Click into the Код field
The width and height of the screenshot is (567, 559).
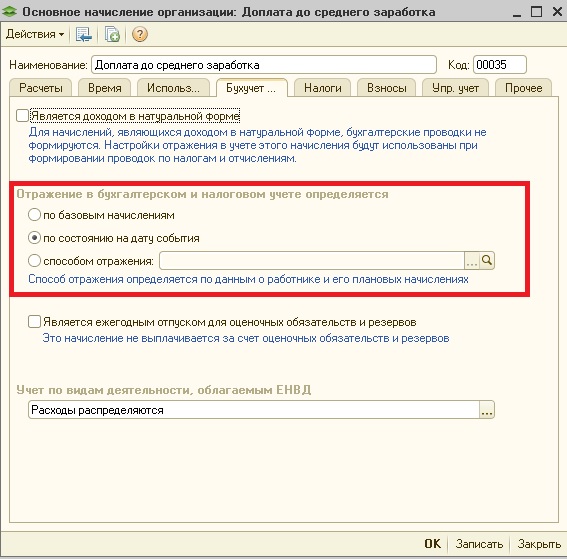point(500,65)
